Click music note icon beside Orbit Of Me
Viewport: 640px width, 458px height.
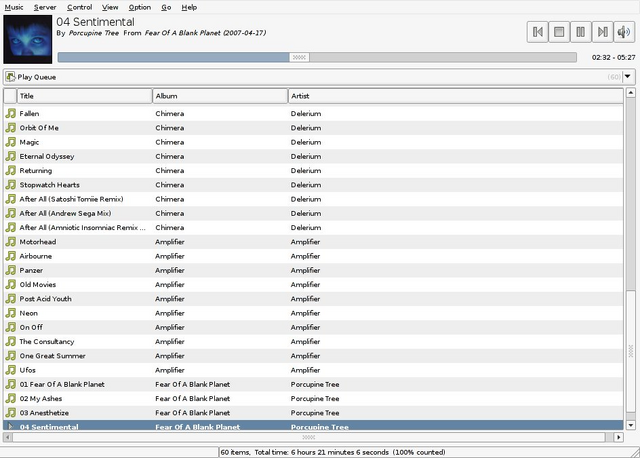click(x=11, y=128)
